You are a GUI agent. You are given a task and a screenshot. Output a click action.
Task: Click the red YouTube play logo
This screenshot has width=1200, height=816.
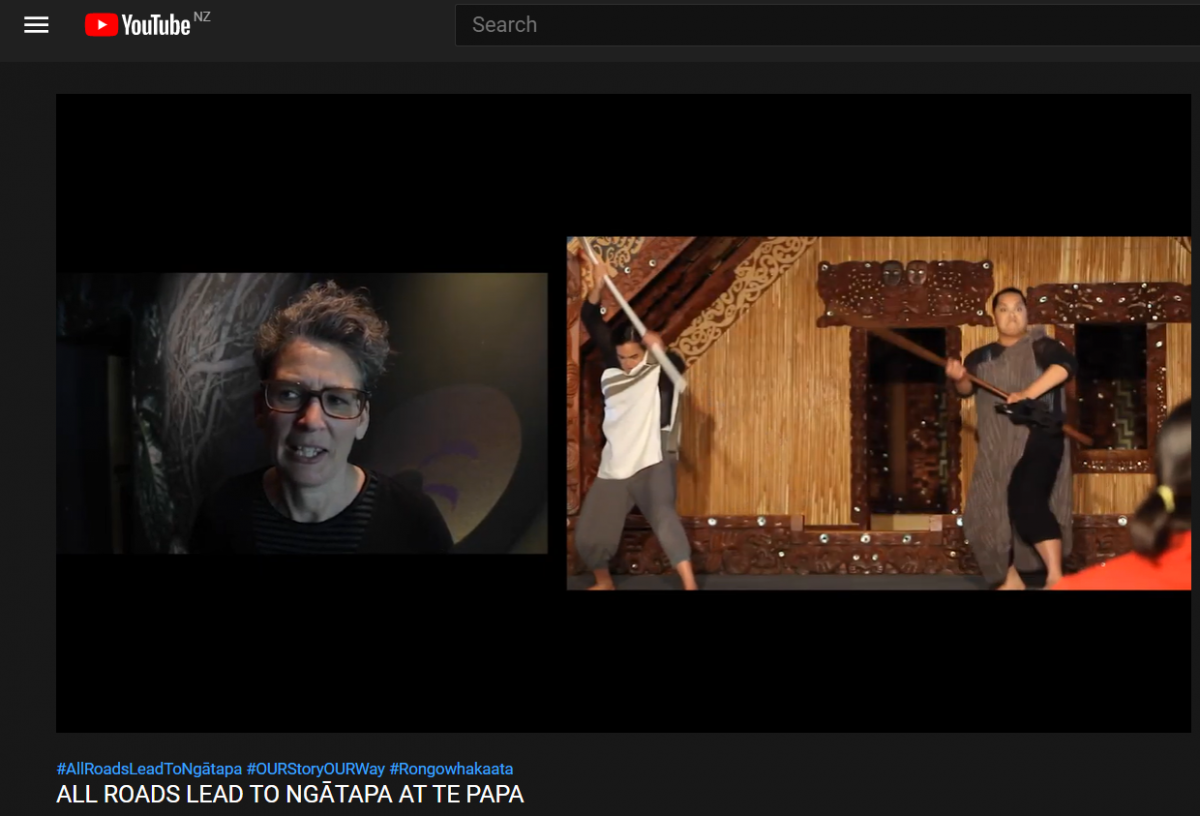[101, 25]
